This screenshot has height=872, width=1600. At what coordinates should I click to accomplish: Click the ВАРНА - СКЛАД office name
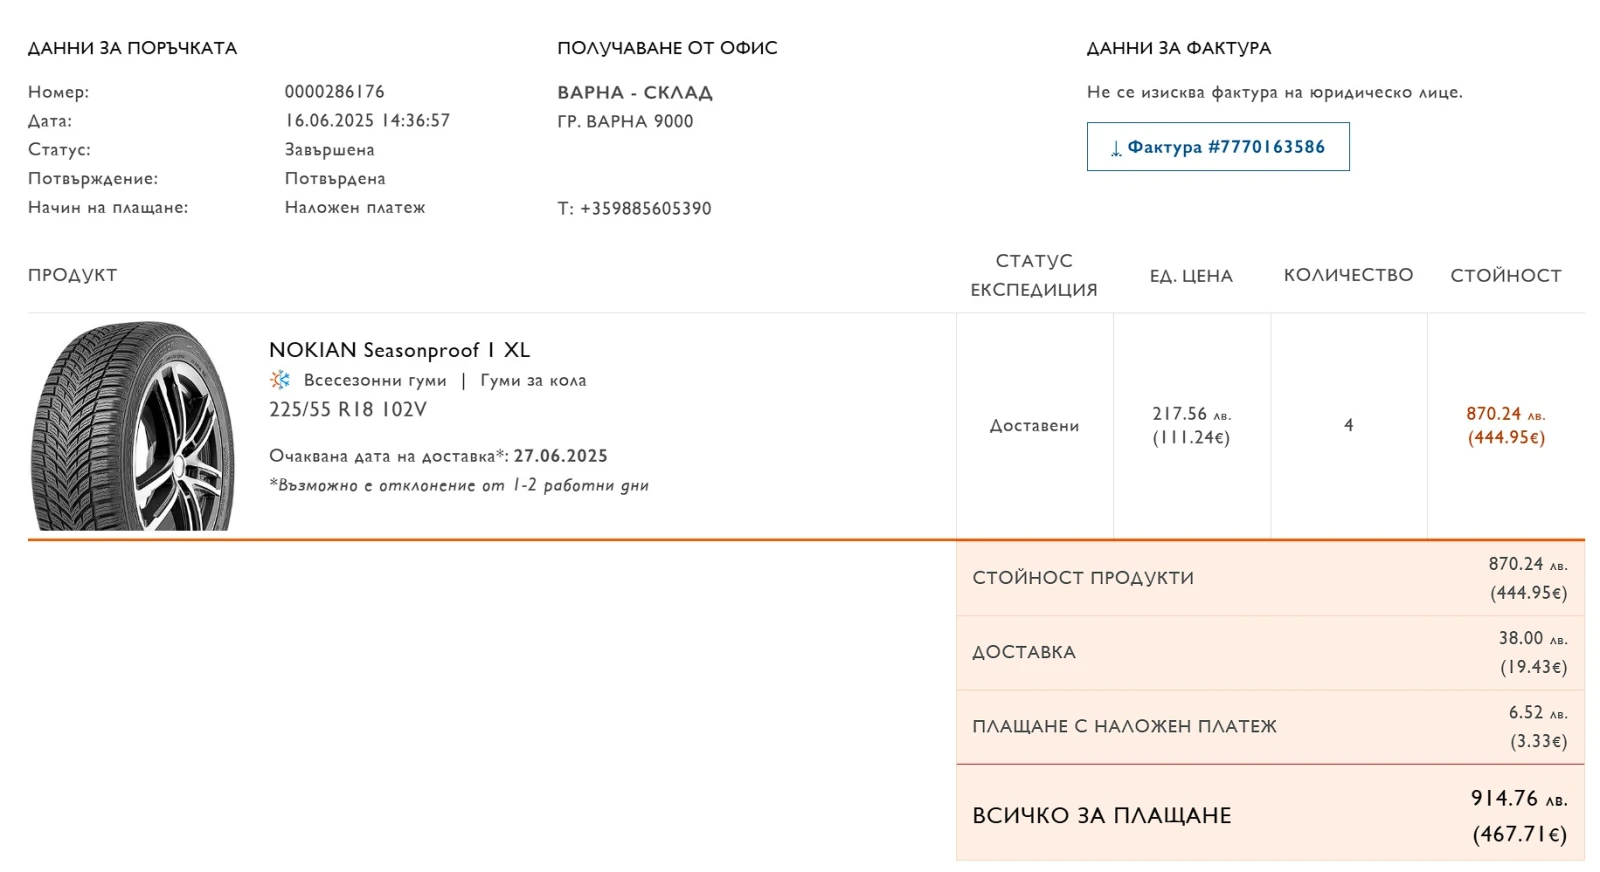635,92
